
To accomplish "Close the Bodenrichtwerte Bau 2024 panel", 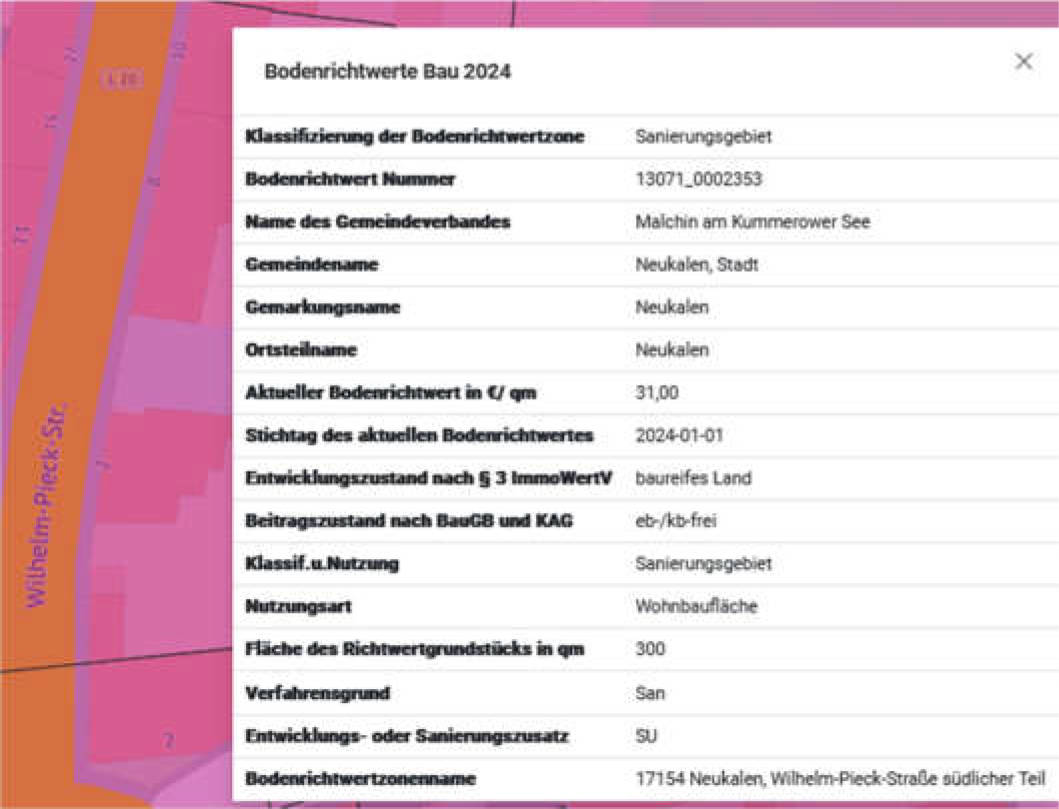I will pos(1023,61).
